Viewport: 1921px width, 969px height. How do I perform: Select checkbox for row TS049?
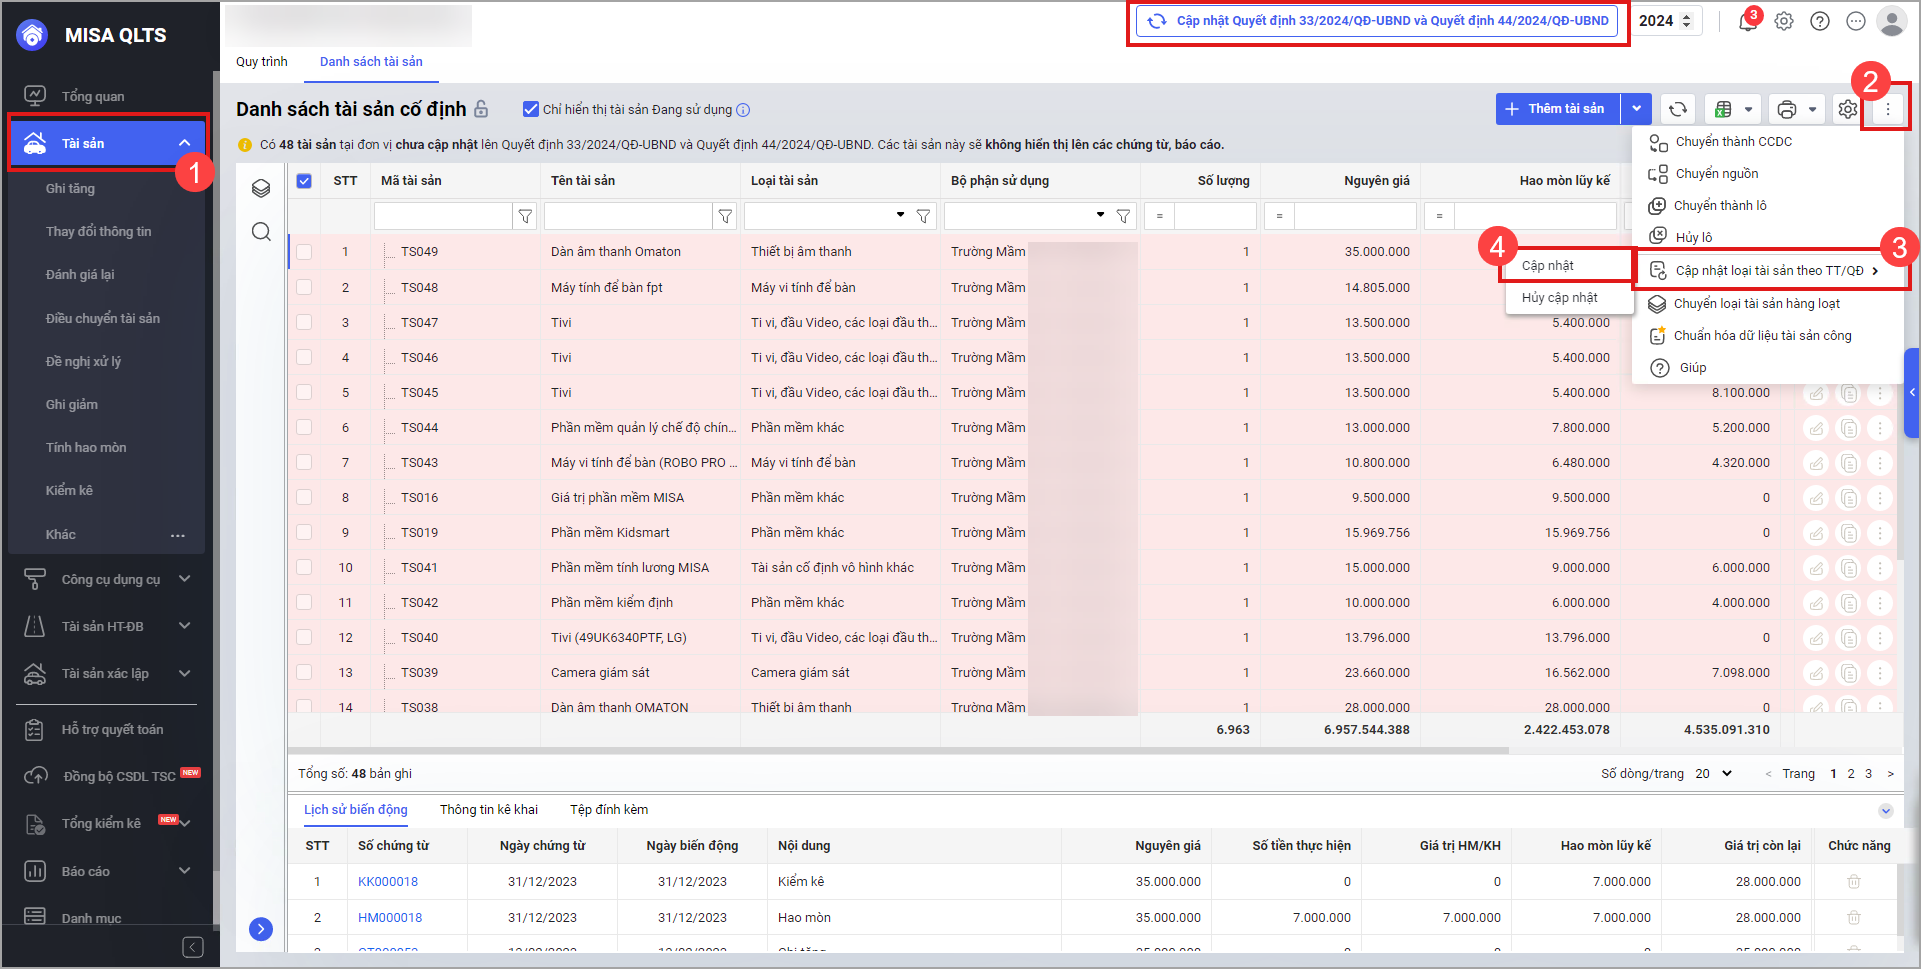click(304, 252)
